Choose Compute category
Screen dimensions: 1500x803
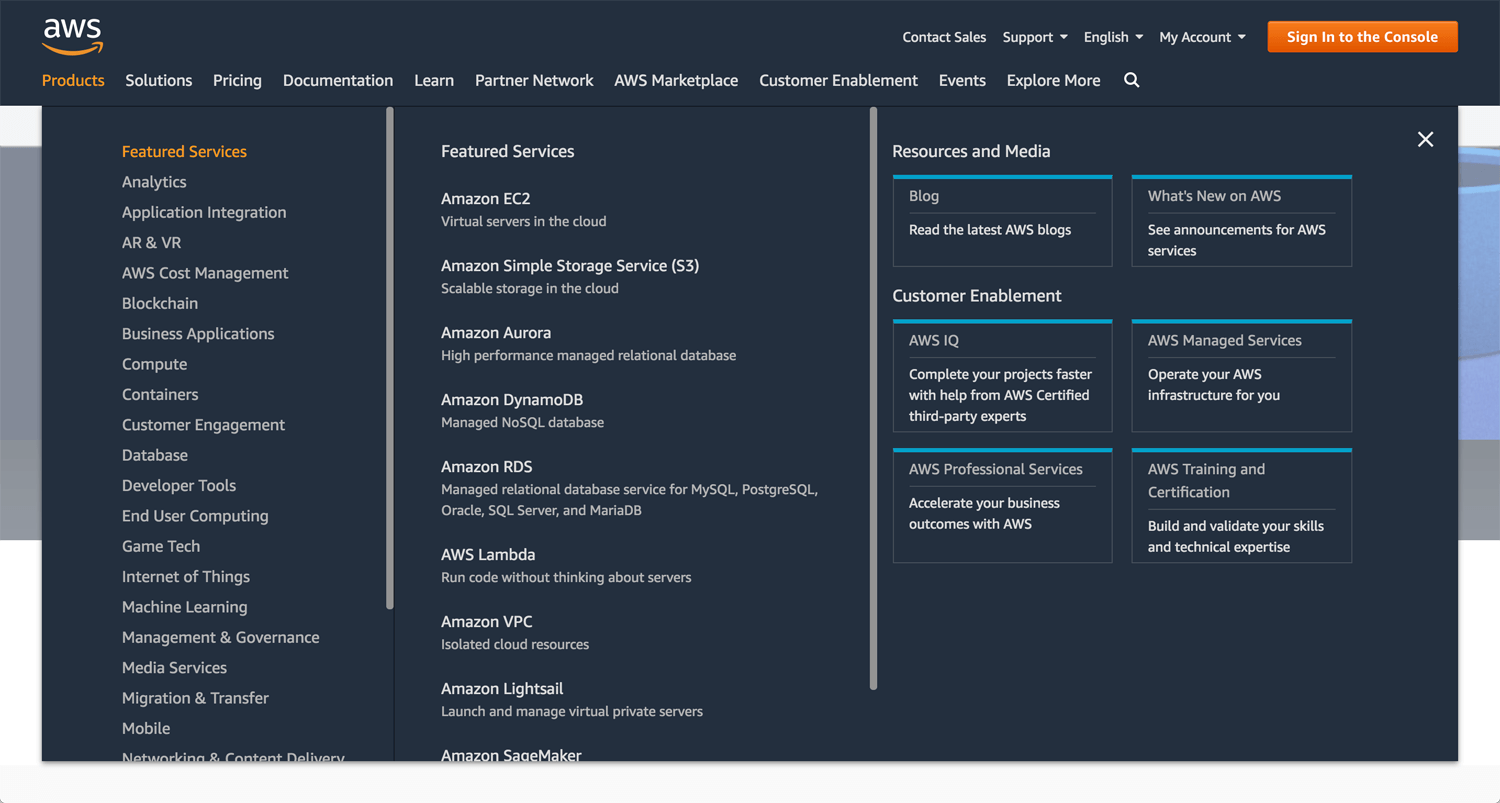(154, 364)
